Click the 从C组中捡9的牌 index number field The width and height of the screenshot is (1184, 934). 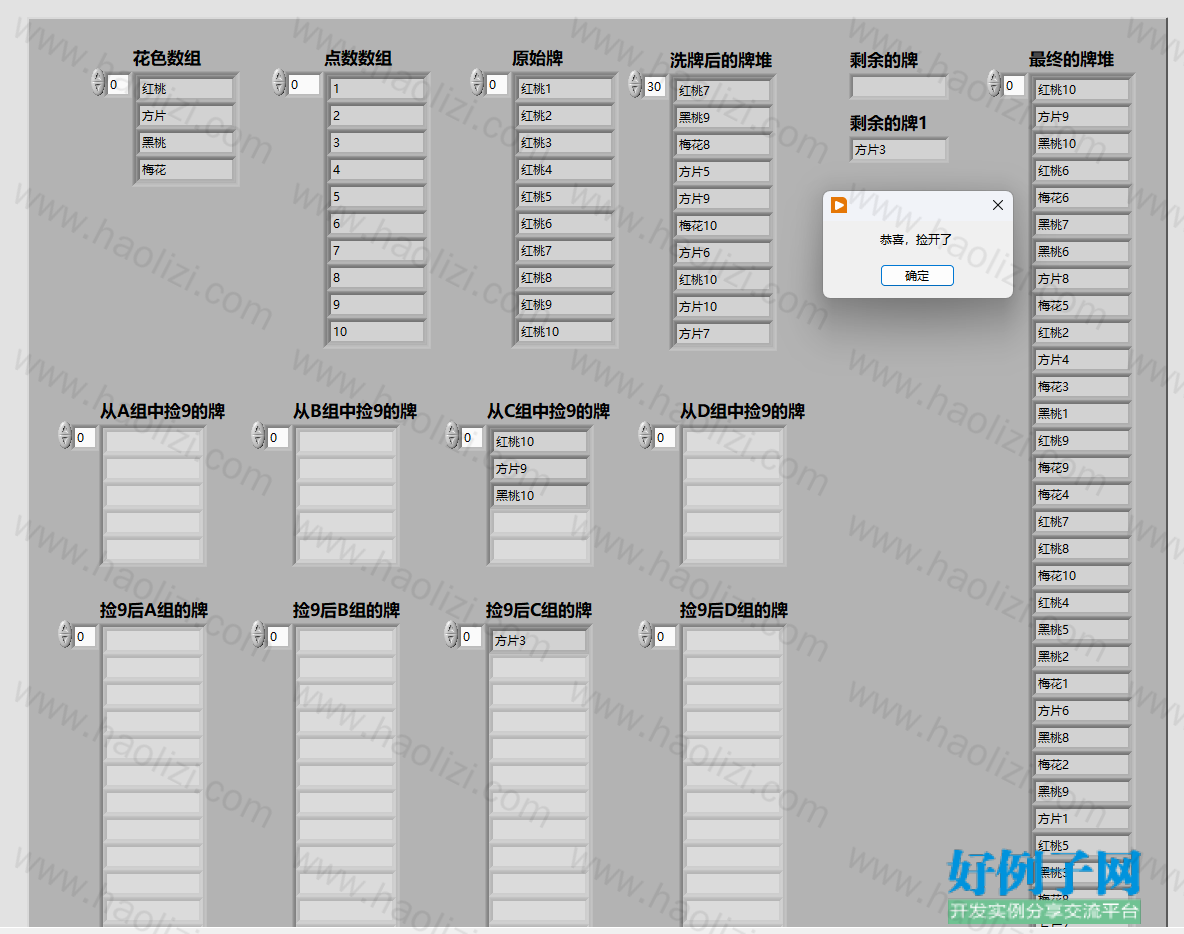coord(472,438)
